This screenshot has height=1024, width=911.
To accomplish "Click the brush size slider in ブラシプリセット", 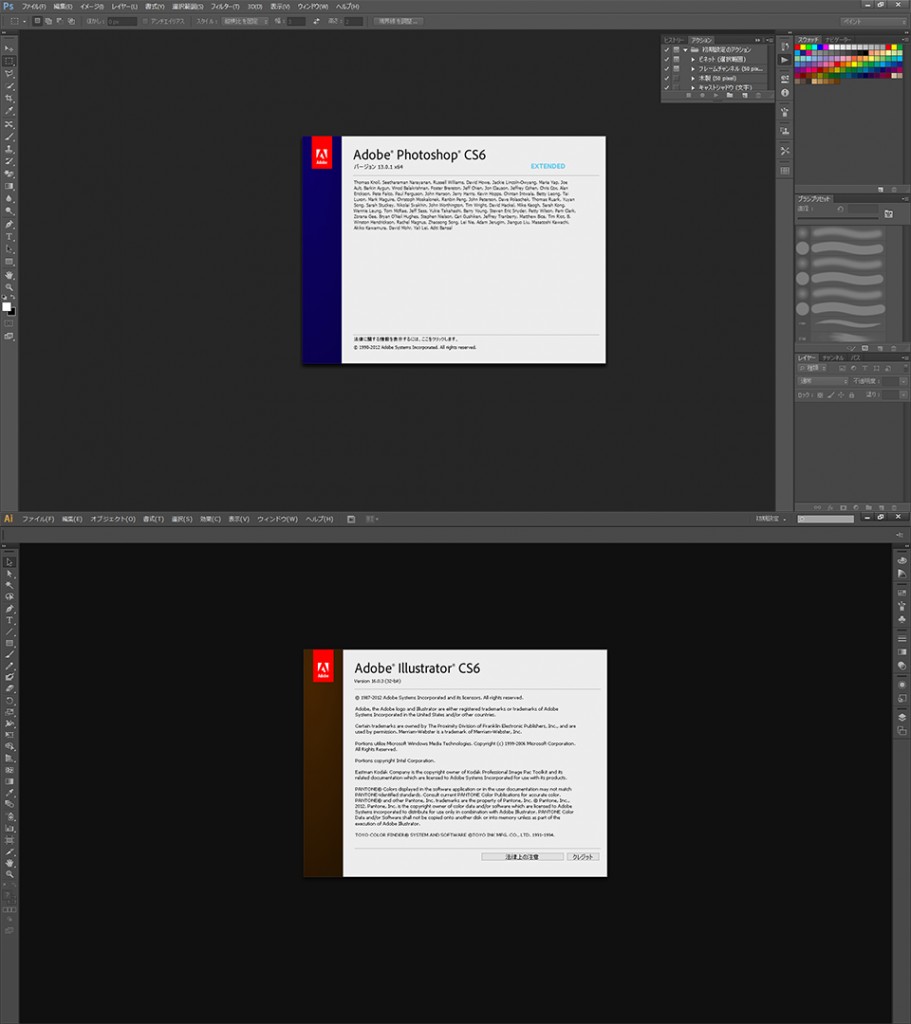I will (837, 218).
